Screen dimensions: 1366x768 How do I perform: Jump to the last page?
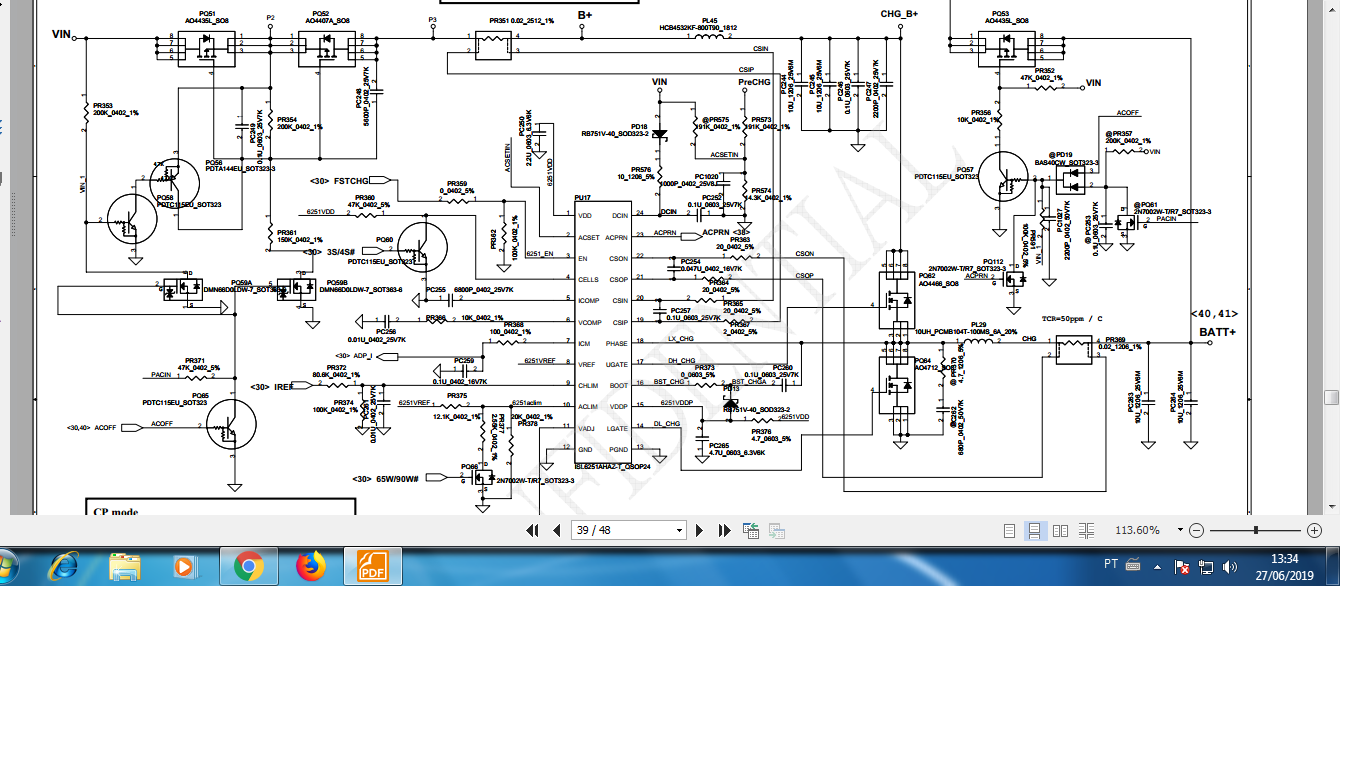(x=723, y=530)
